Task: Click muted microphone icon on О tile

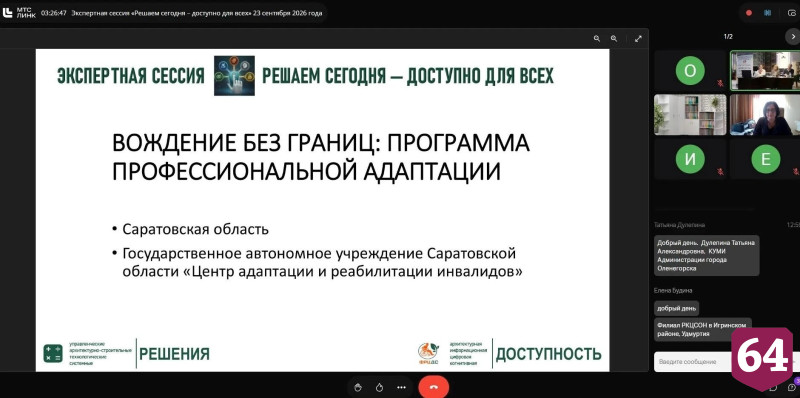Action: tap(720, 83)
